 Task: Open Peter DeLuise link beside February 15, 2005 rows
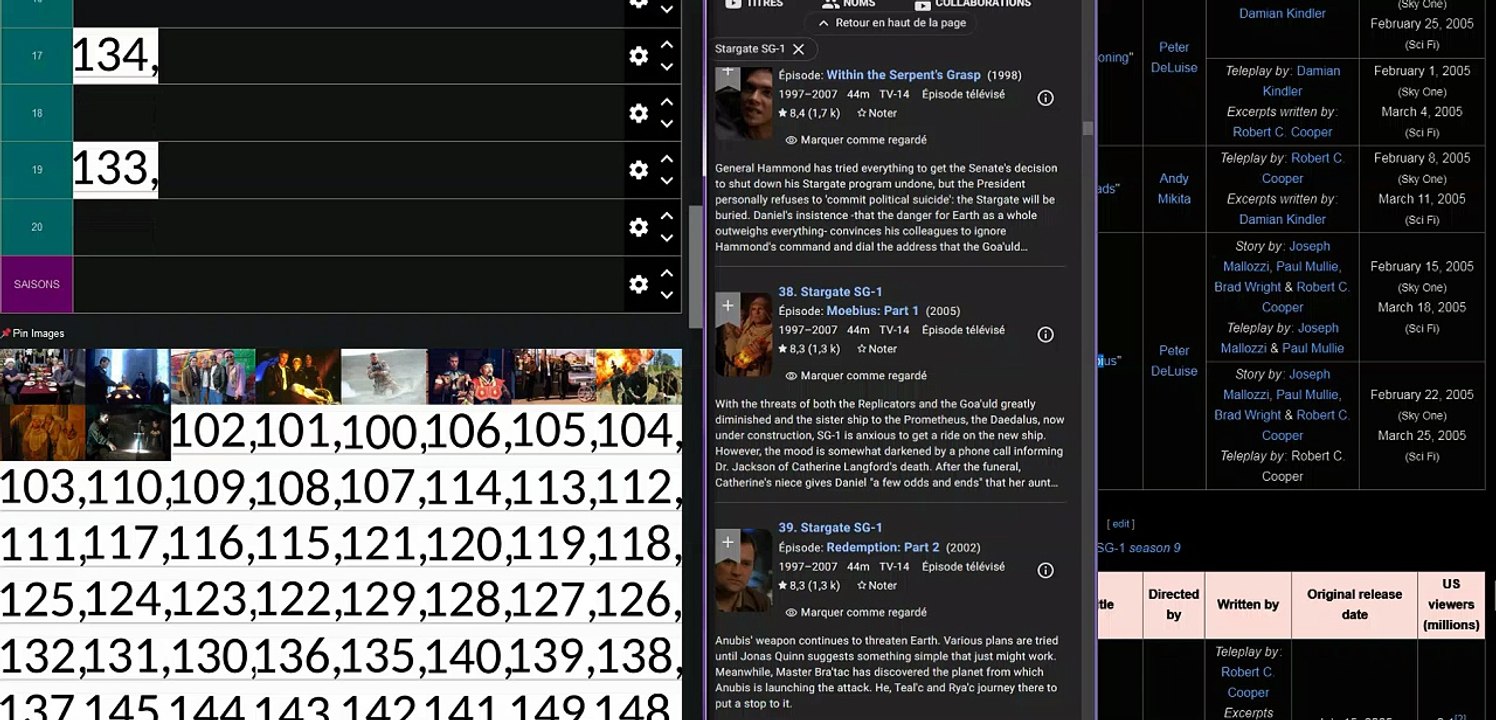click(1174, 360)
